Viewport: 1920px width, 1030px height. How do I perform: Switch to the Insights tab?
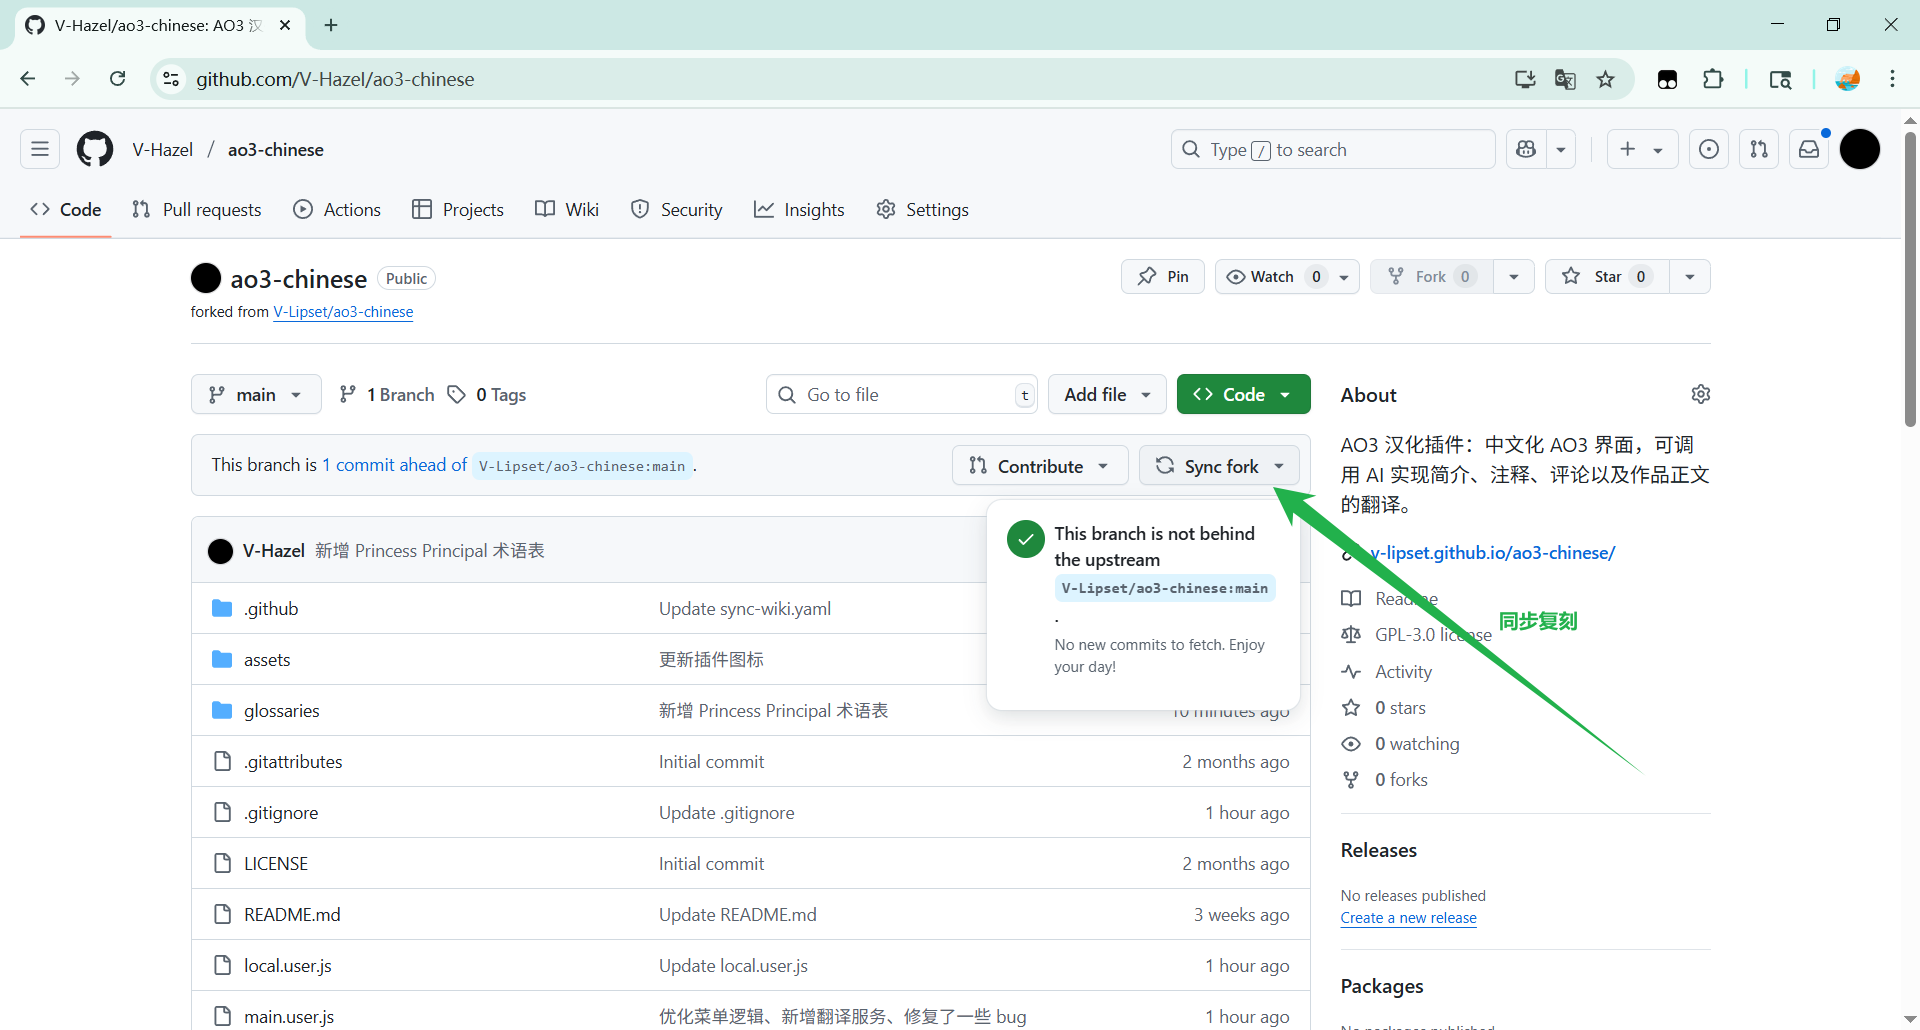tap(799, 210)
